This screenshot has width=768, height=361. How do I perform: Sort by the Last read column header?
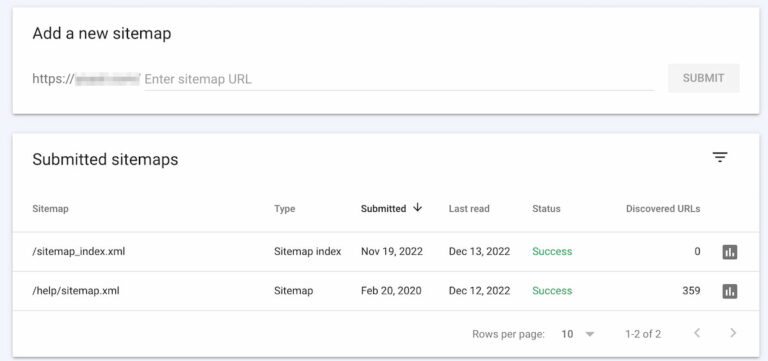pos(469,209)
